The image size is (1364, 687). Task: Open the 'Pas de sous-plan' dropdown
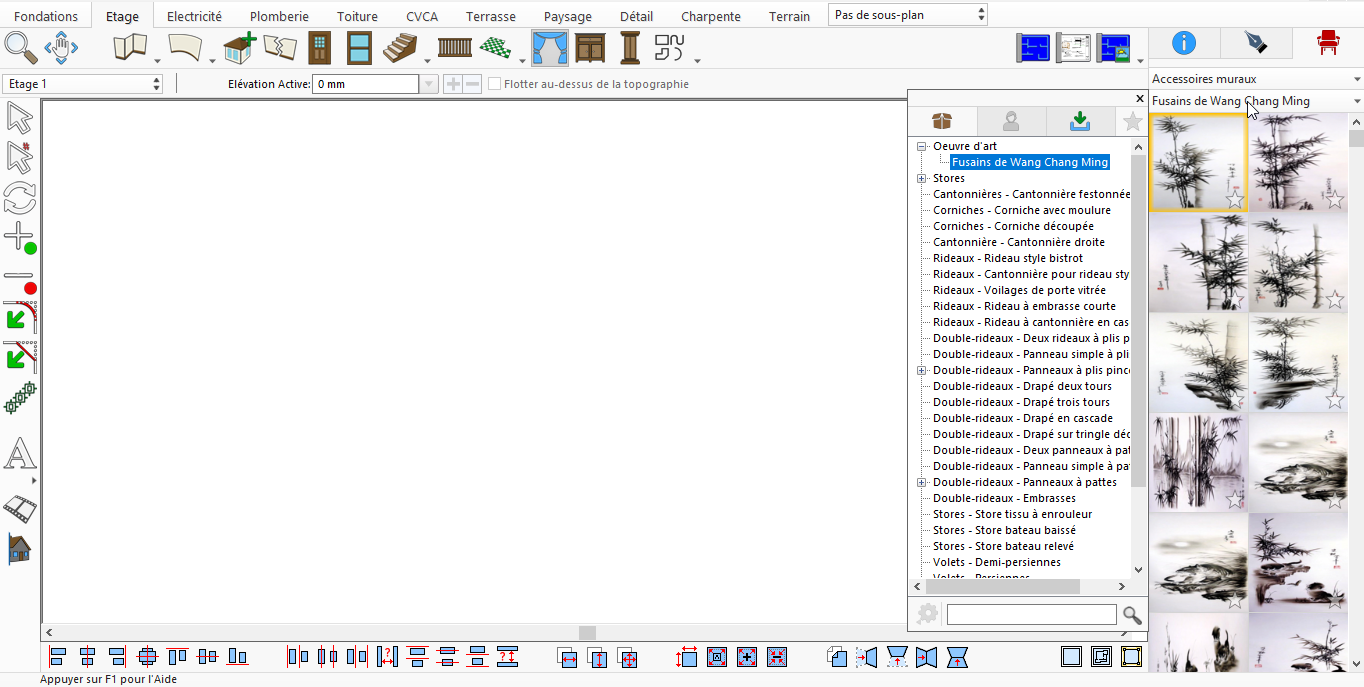[x=908, y=15]
